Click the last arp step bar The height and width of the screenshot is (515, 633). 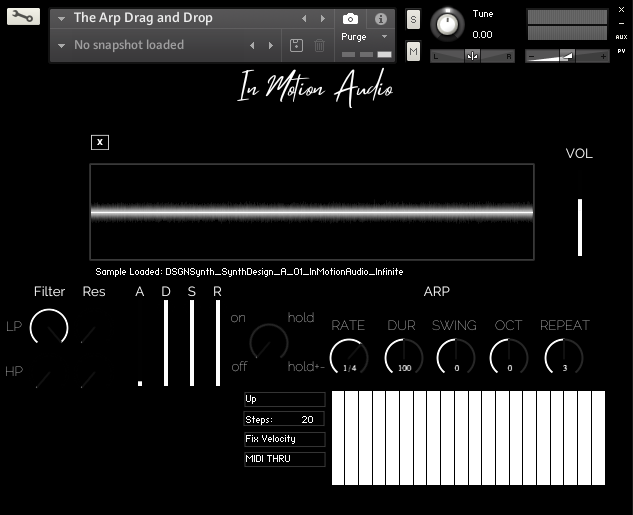[x=599, y=438]
